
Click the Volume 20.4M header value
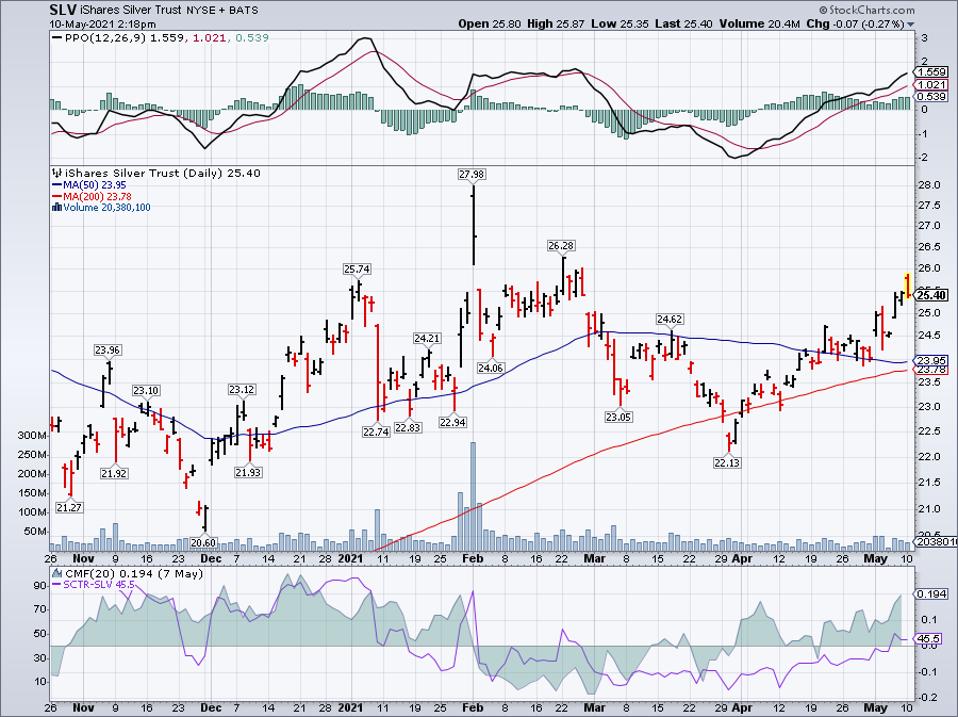coord(759,24)
